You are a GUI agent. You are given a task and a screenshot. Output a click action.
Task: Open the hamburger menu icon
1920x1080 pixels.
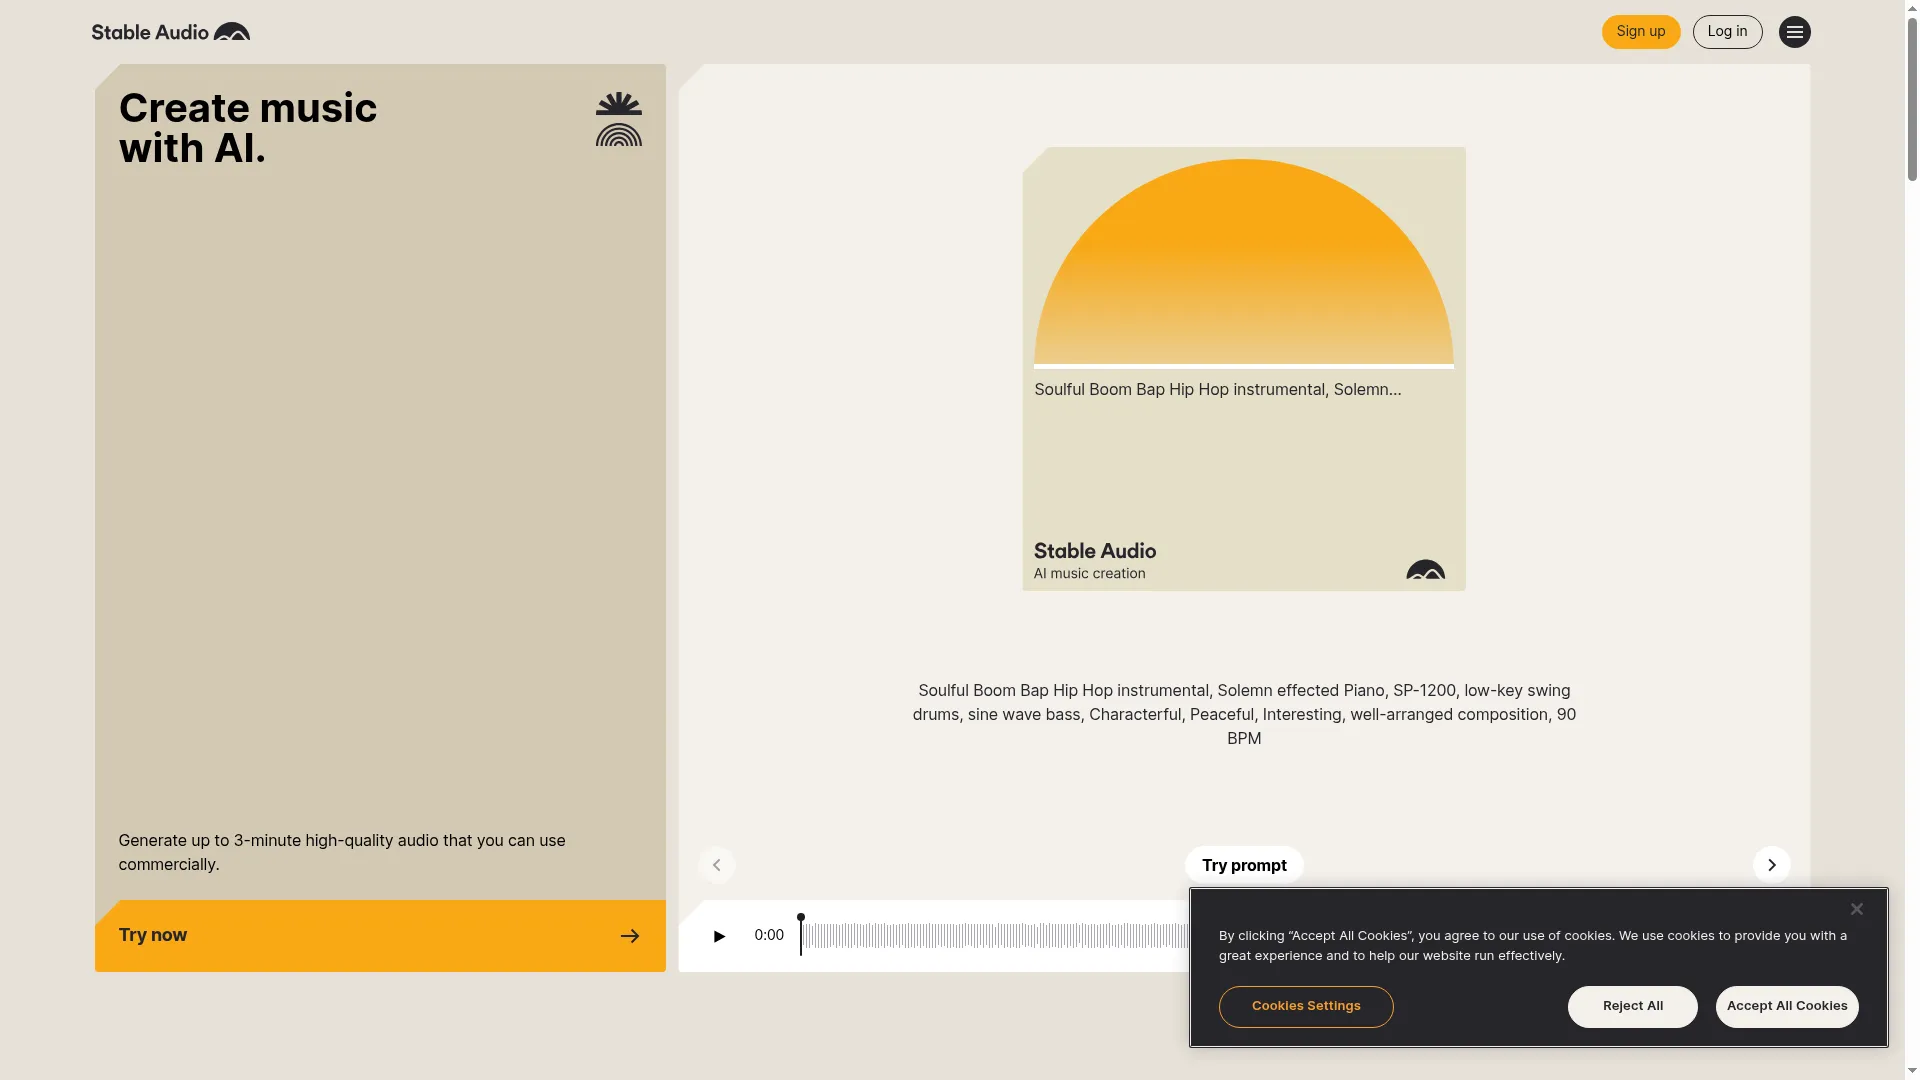1794,32
